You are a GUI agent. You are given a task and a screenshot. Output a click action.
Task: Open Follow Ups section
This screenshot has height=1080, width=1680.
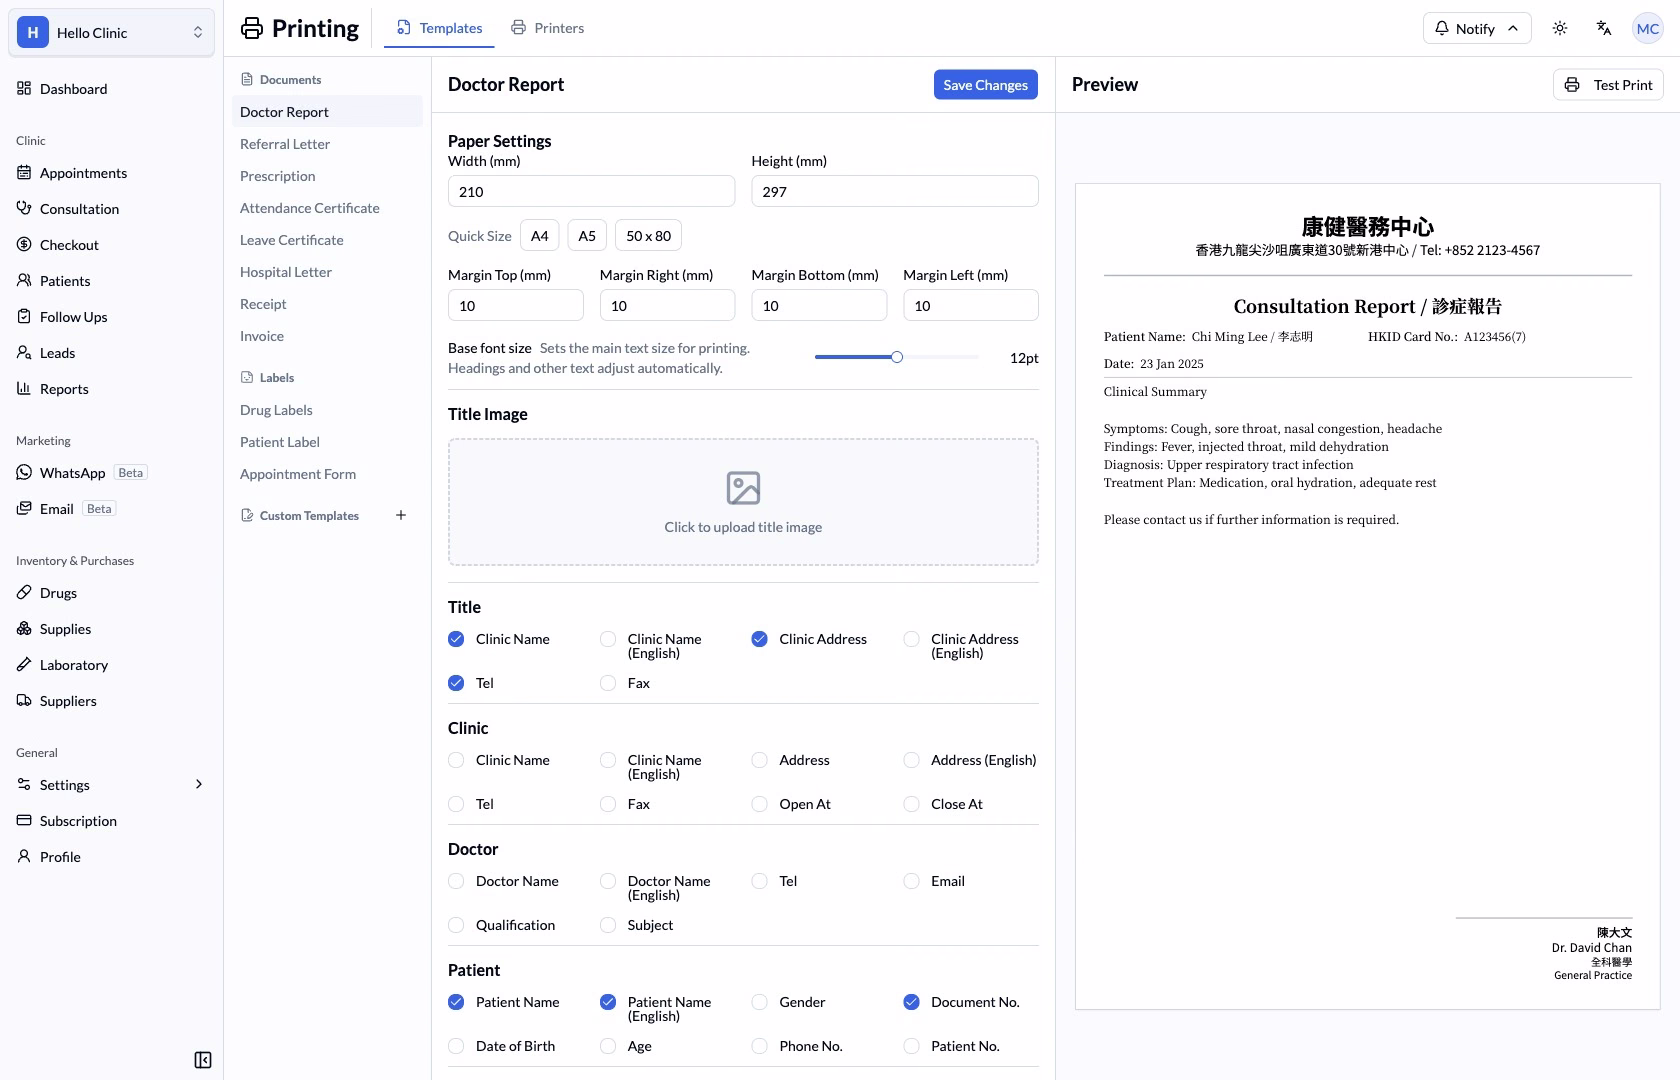click(x=111, y=317)
